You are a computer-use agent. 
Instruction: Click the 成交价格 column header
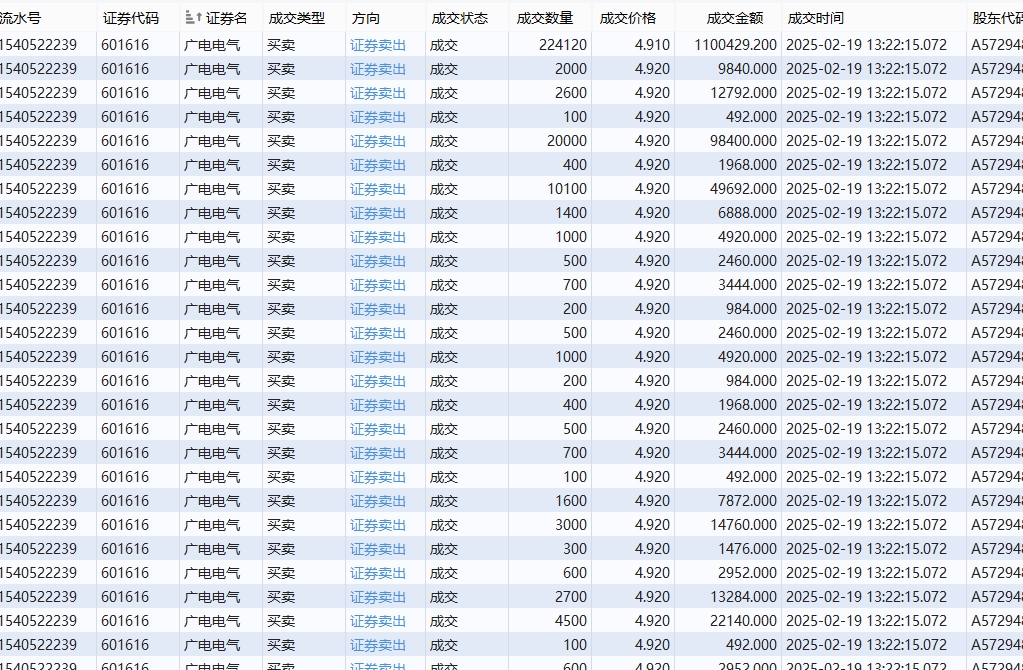pyautogui.click(x=628, y=18)
